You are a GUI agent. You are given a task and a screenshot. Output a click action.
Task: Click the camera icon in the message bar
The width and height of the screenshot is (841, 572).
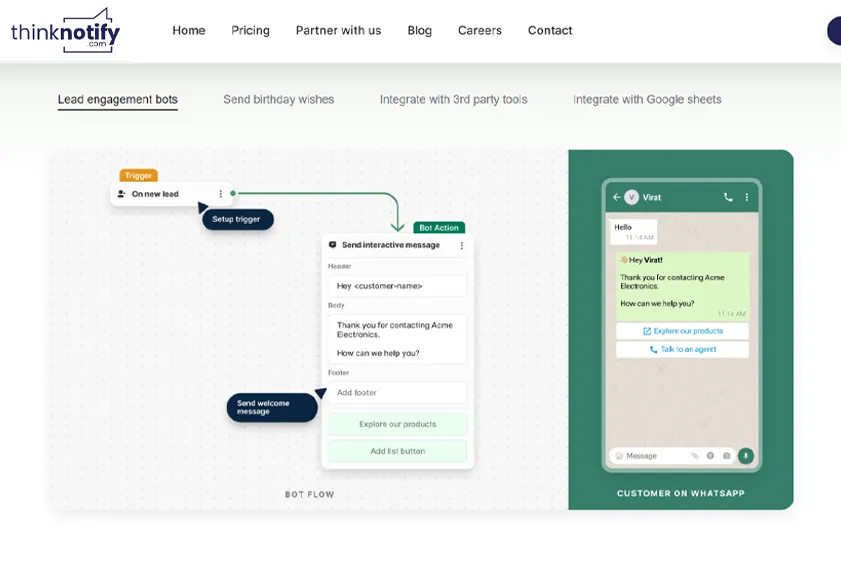coord(726,455)
